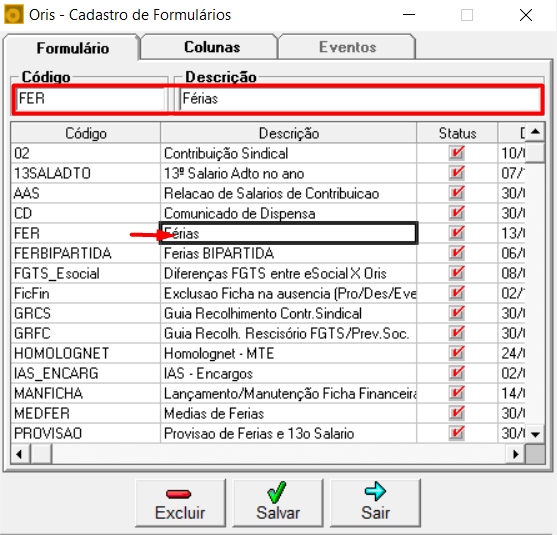Viewport: 557px width, 535px height.
Task: Select description 'Homolognet - MTE'
Action: [x=288, y=353]
